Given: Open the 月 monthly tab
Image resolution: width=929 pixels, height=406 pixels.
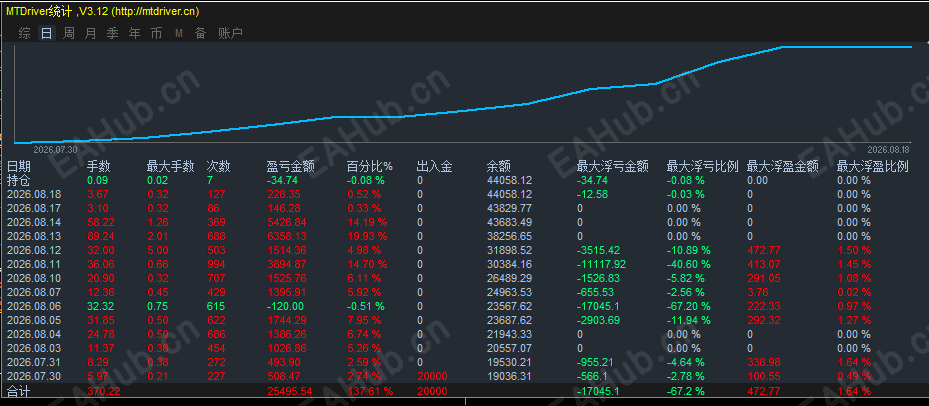Looking at the screenshot, I should 90,33.
